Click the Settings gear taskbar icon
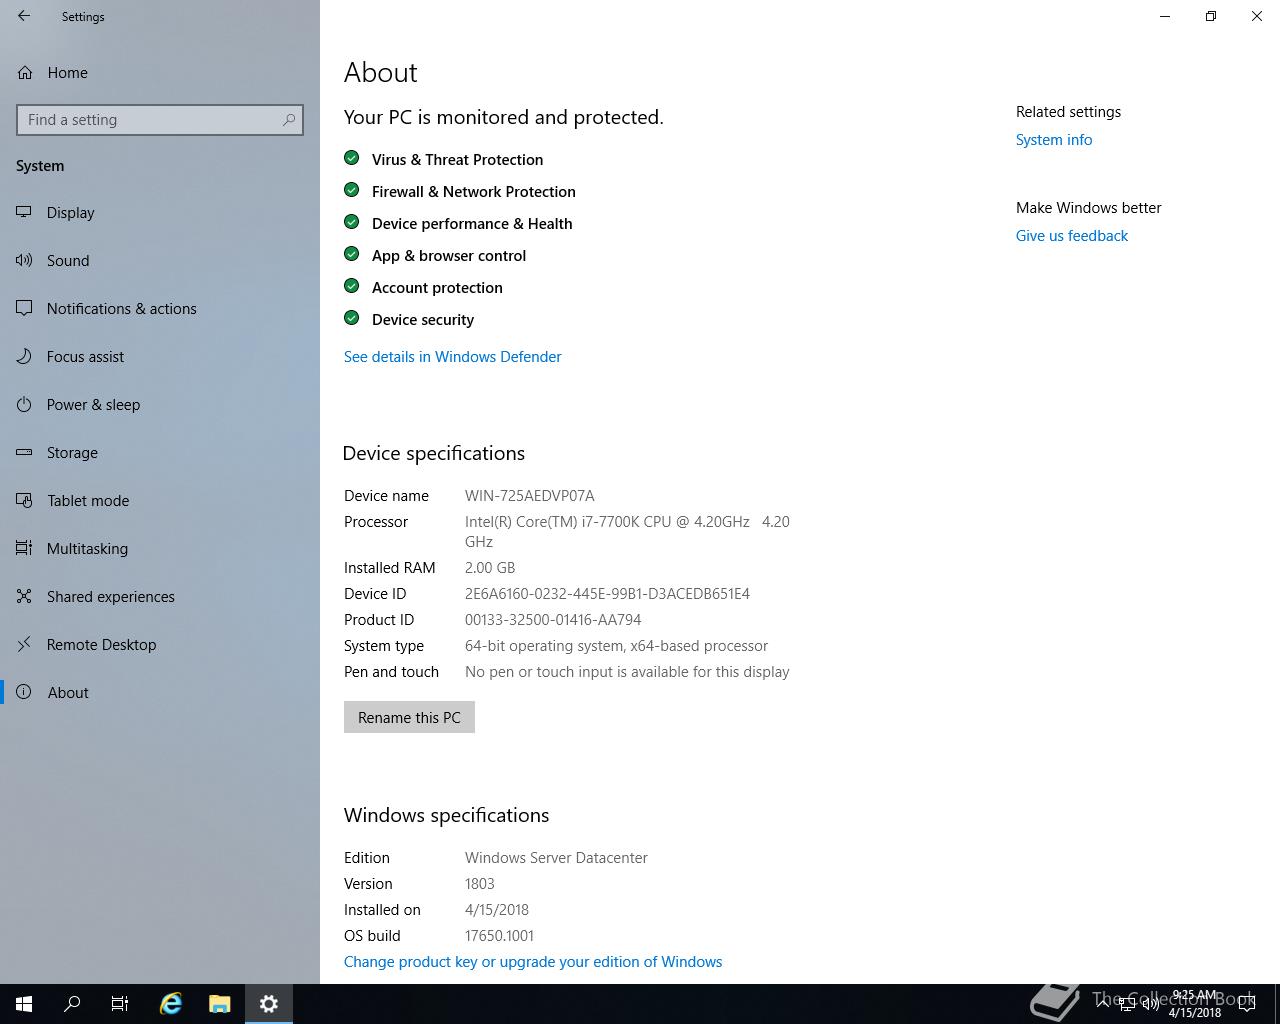 click(x=269, y=1004)
